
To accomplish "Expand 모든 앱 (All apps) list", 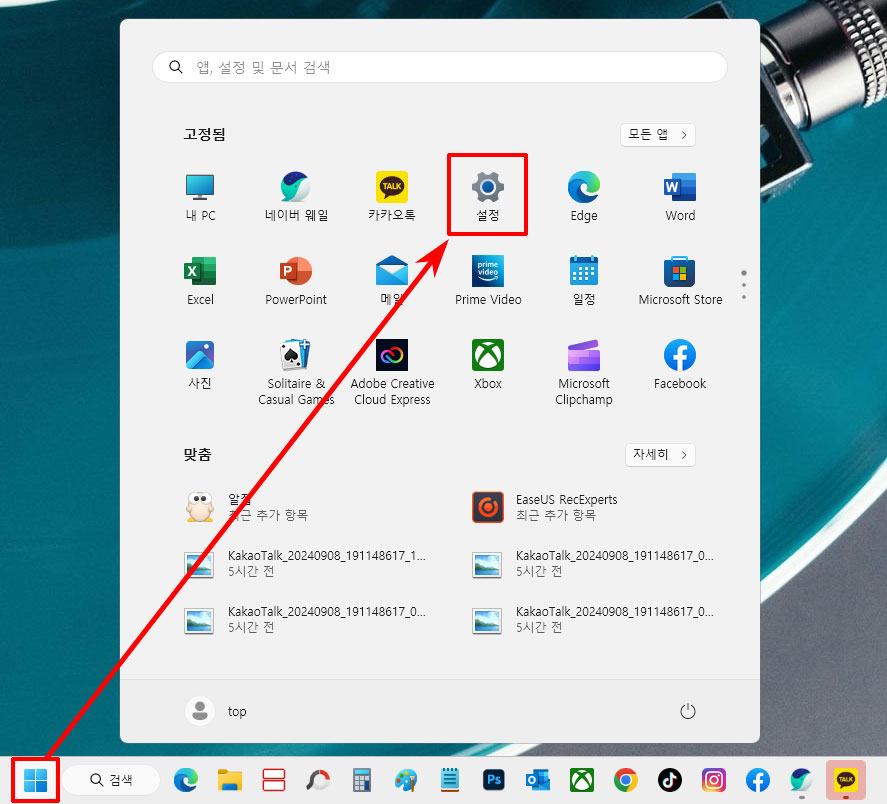I will (657, 135).
